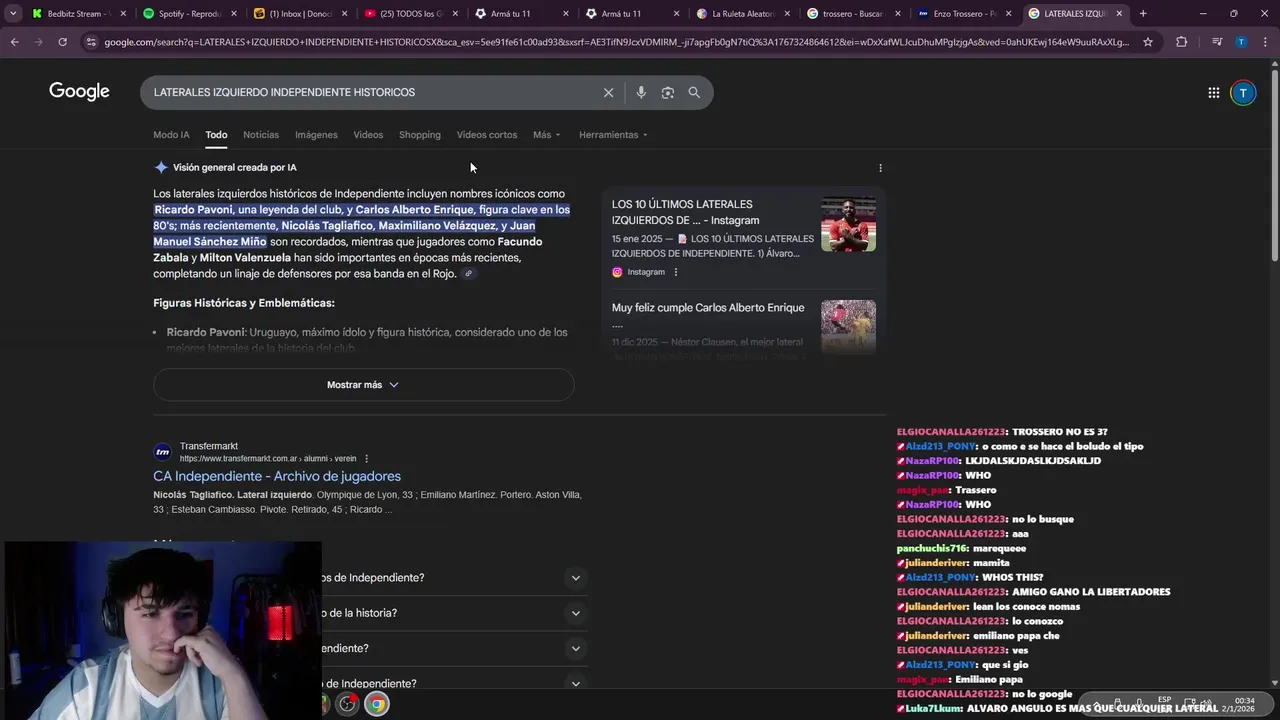Select the 'Imágenes' search tab
The width and height of the screenshot is (1280, 720).
click(x=316, y=135)
